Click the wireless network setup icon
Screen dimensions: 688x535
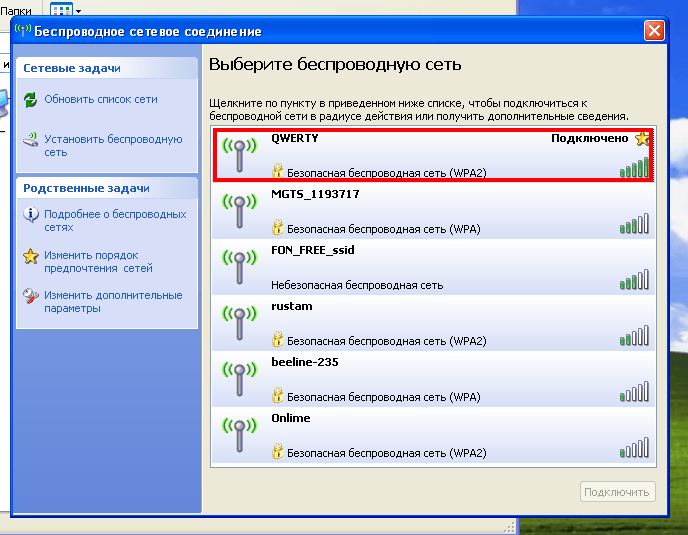(31, 140)
